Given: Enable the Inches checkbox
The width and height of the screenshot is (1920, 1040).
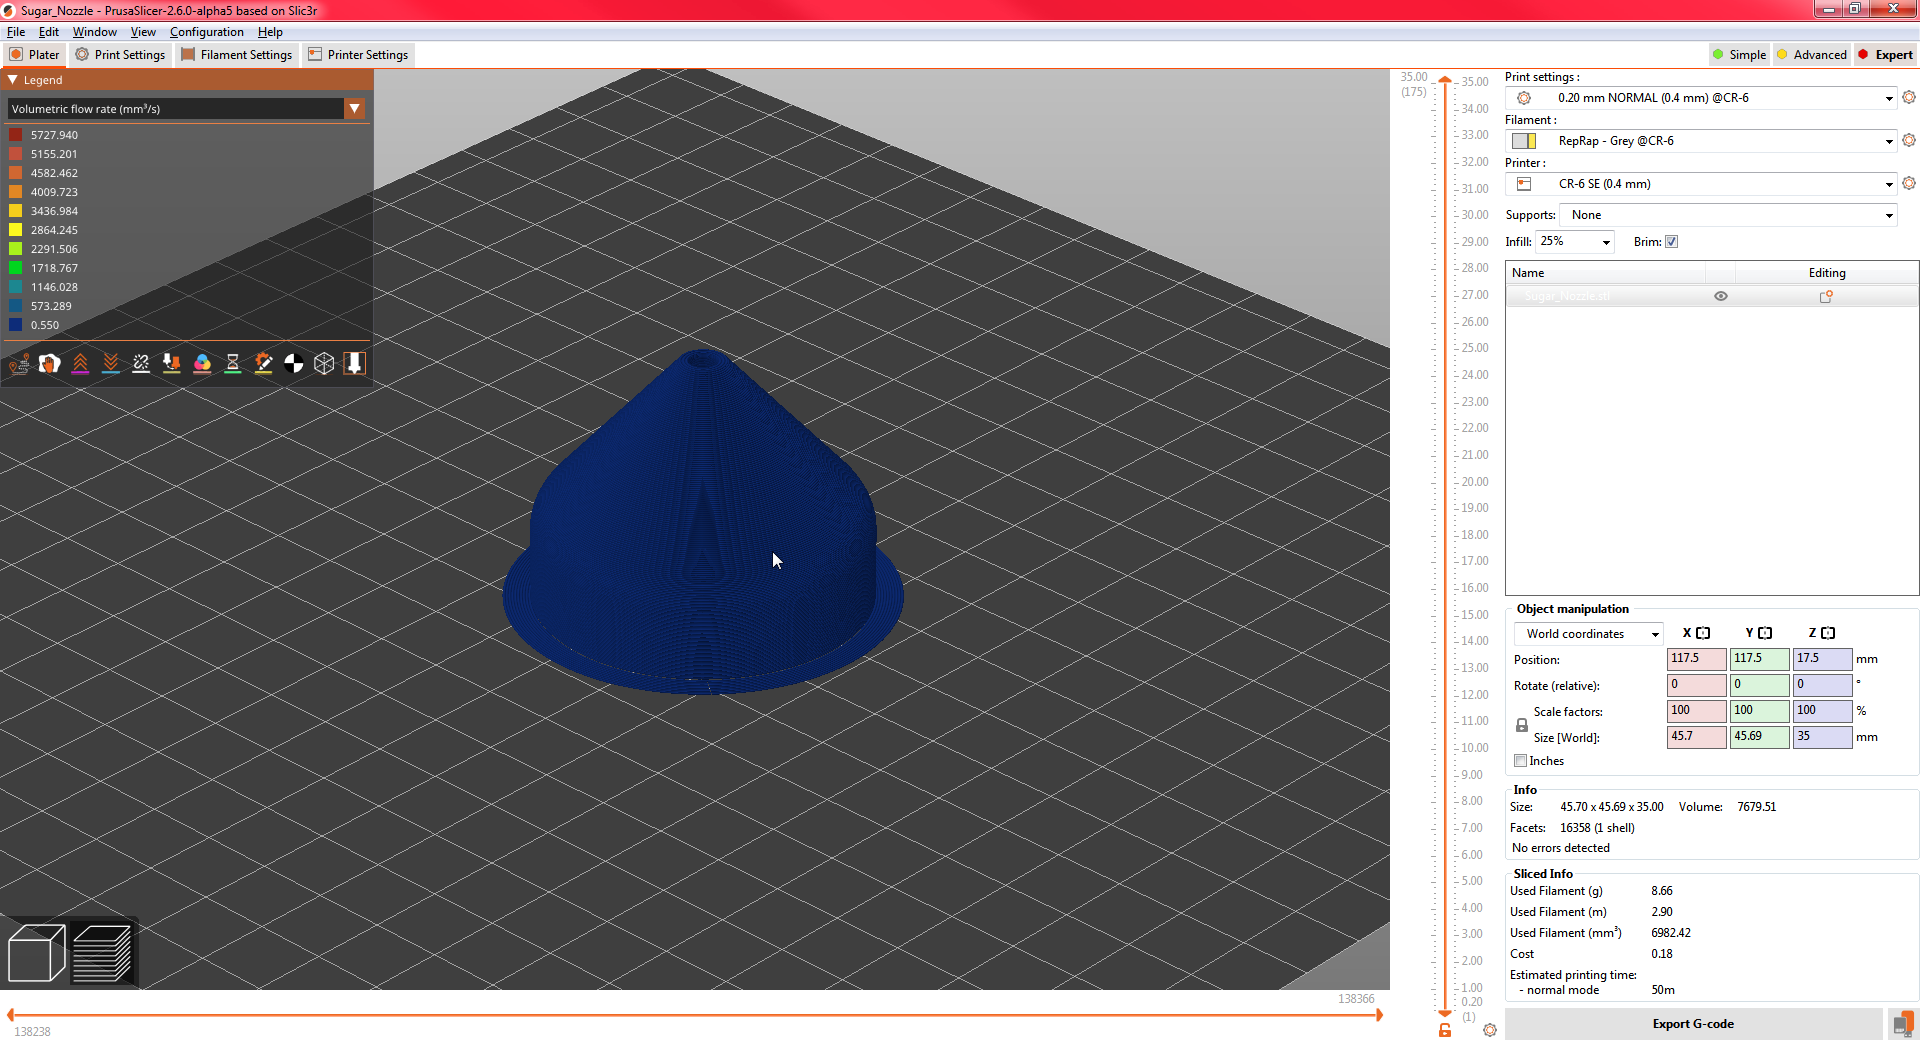Looking at the screenshot, I should click(x=1521, y=761).
